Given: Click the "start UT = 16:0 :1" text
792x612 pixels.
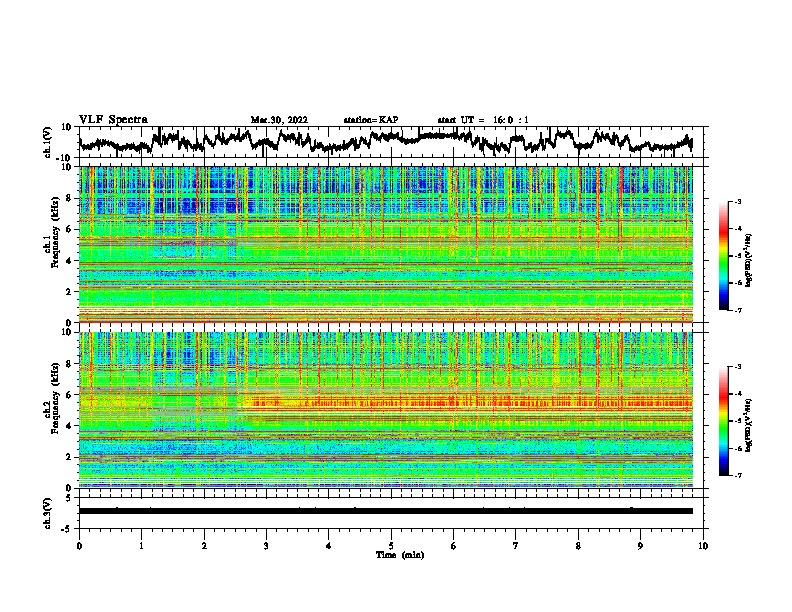Looking at the screenshot, I should [x=483, y=120].
